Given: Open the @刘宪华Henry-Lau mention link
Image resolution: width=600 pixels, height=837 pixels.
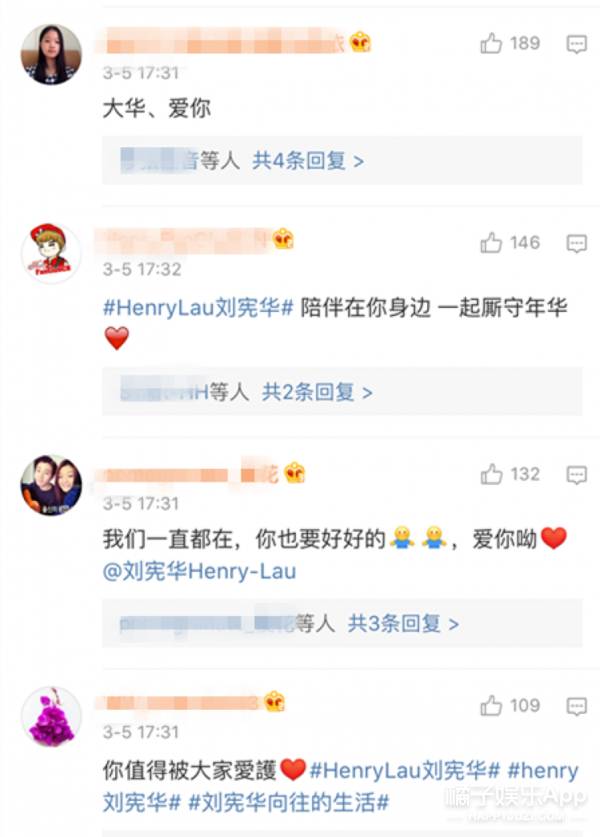Looking at the screenshot, I should tap(199, 572).
